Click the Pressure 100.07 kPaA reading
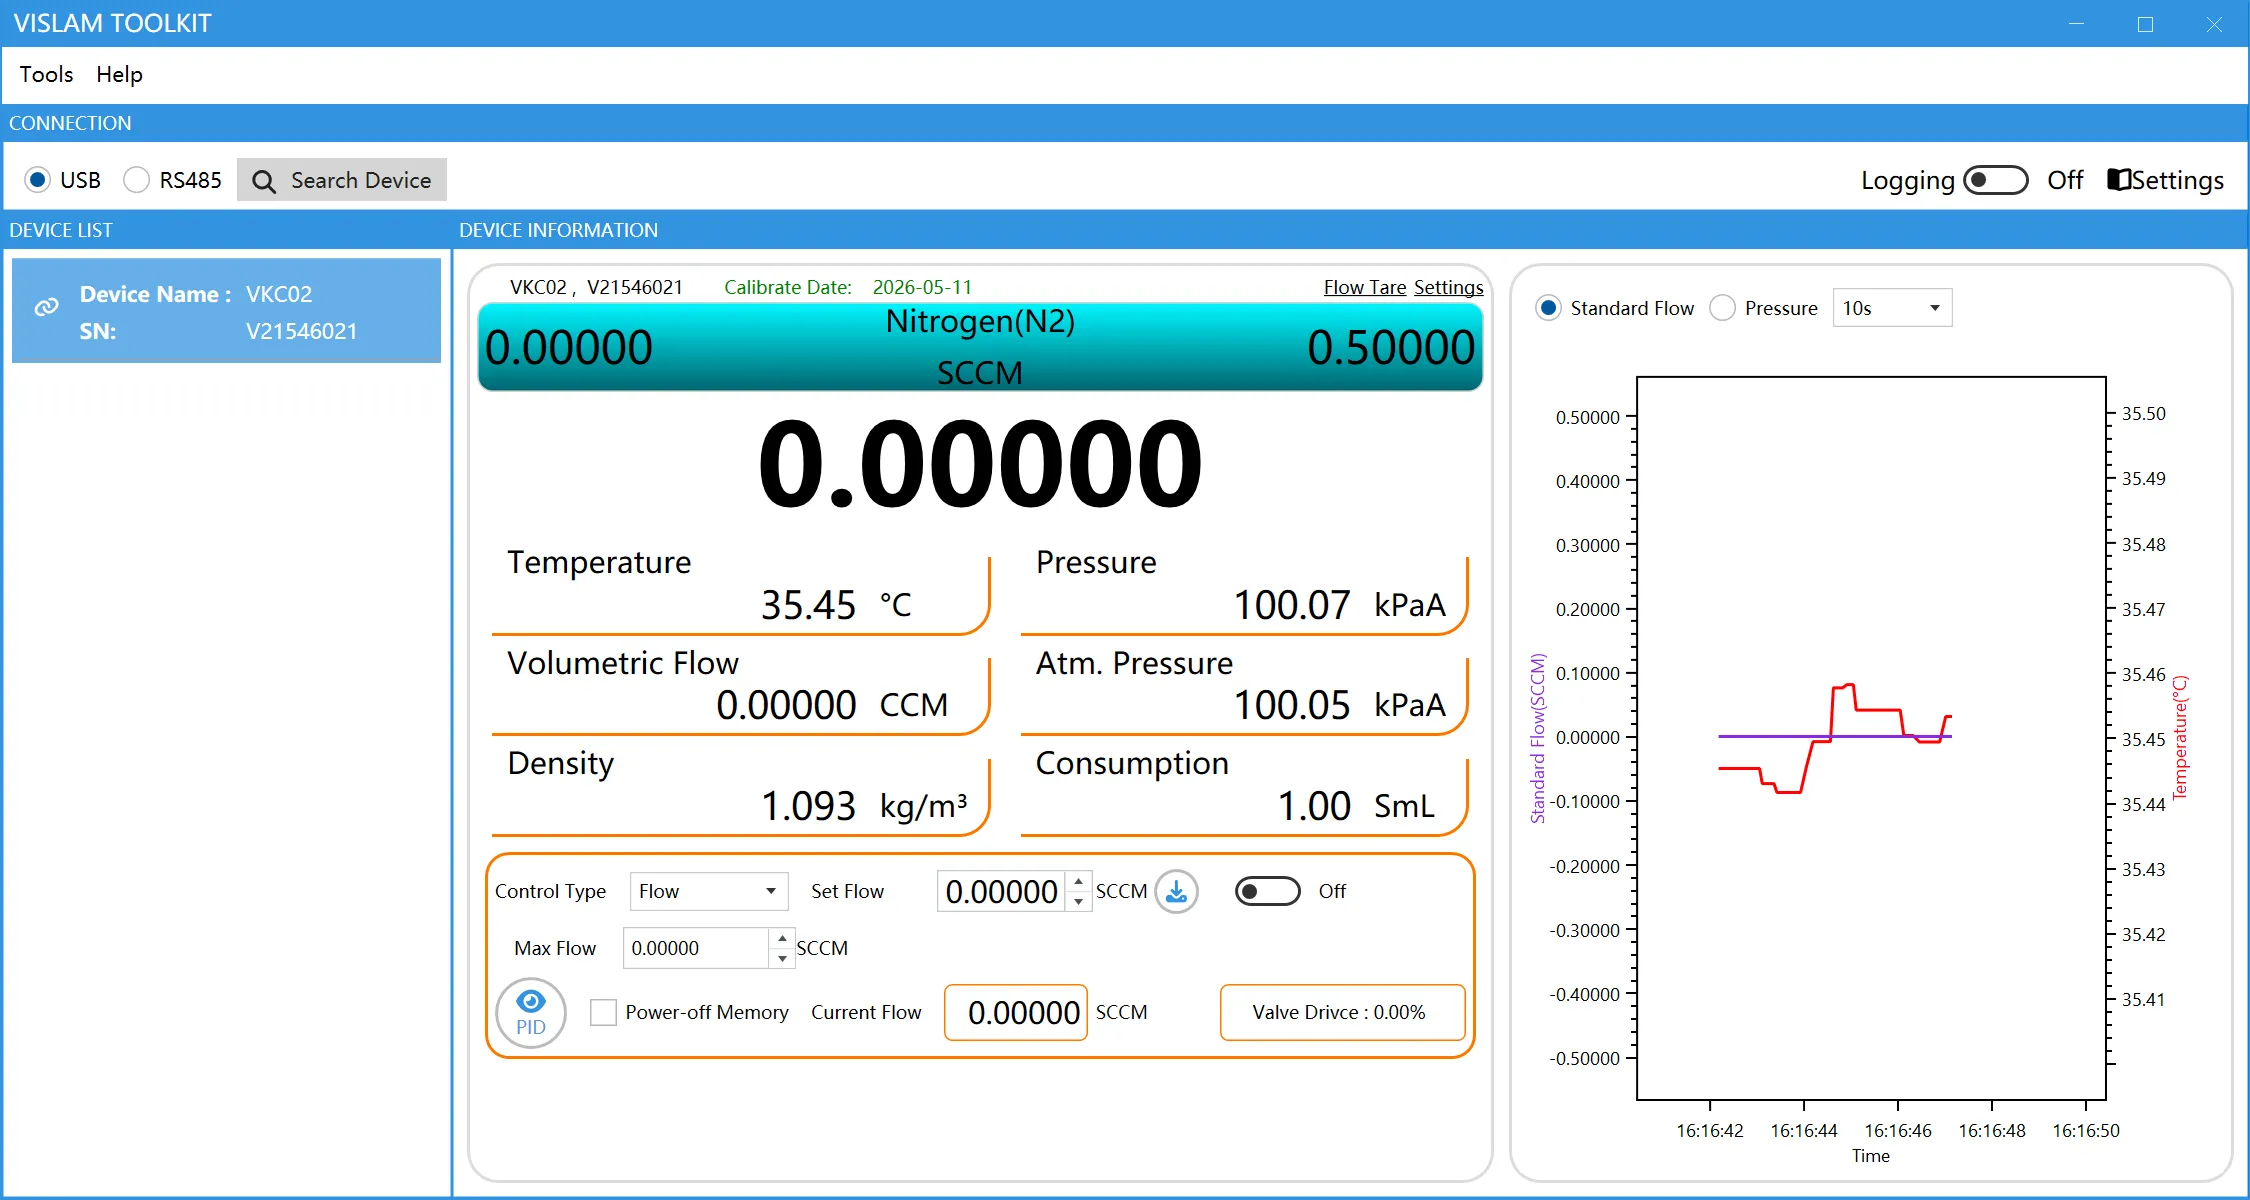2250x1200 pixels. (x=1339, y=605)
